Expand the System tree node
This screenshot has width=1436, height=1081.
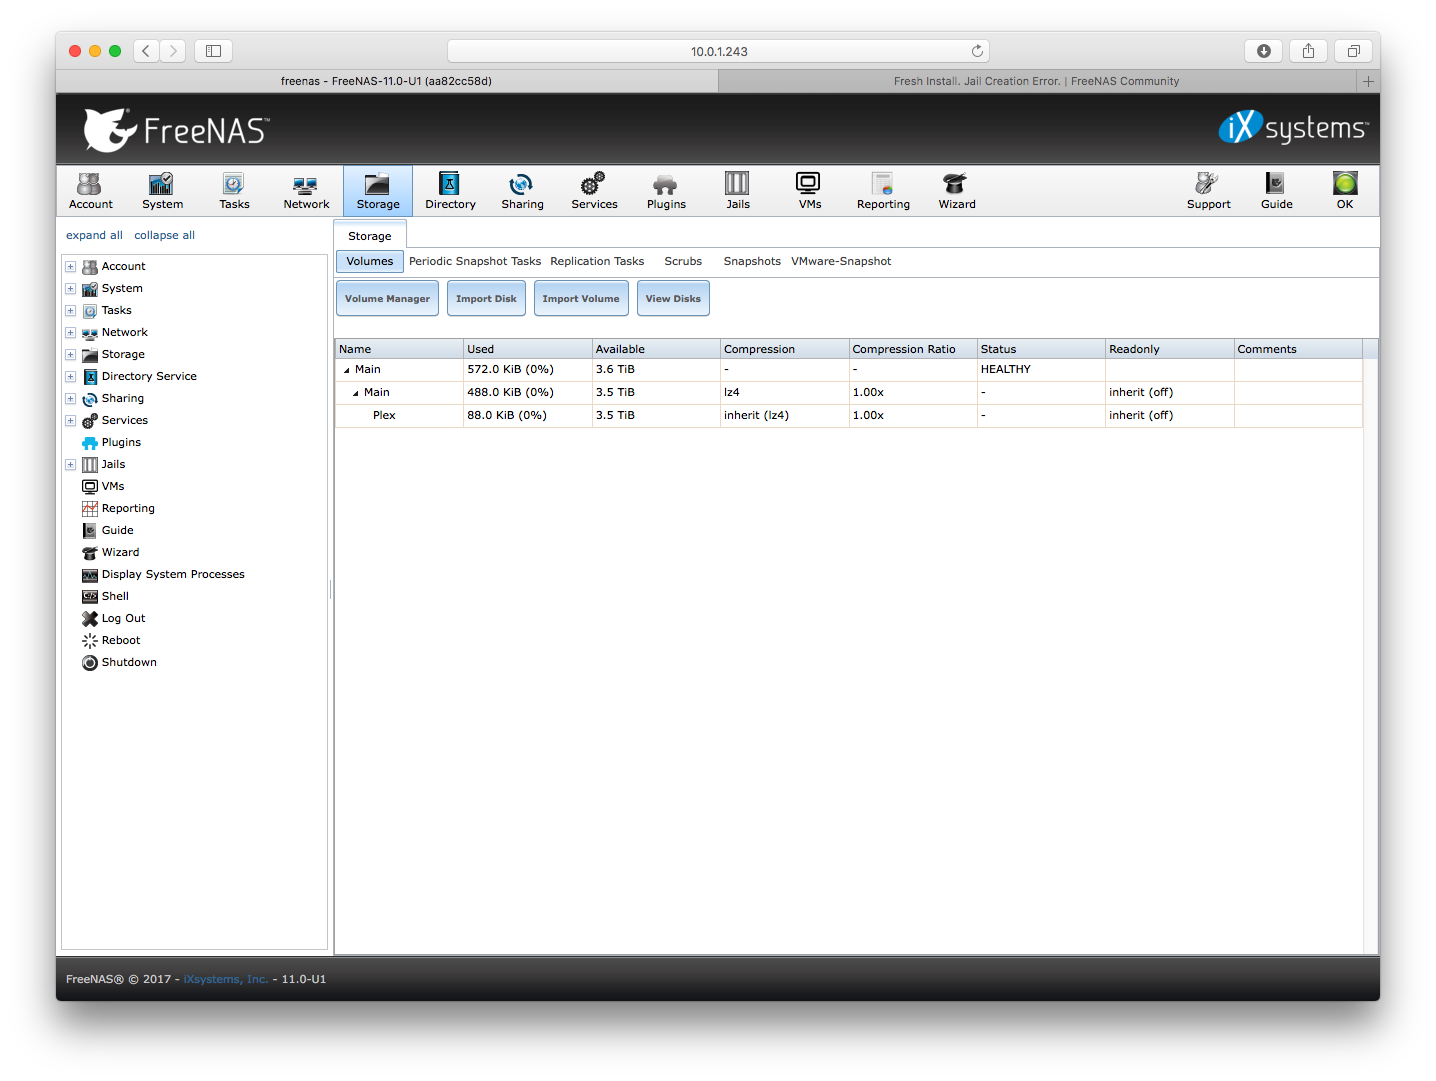[x=71, y=289]
